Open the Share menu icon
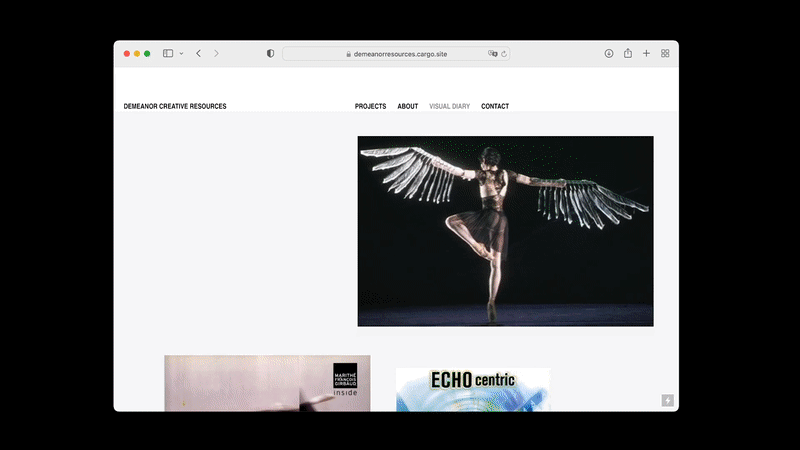The image size is (800, 450). pyautogui.click(x=628, y=54)
